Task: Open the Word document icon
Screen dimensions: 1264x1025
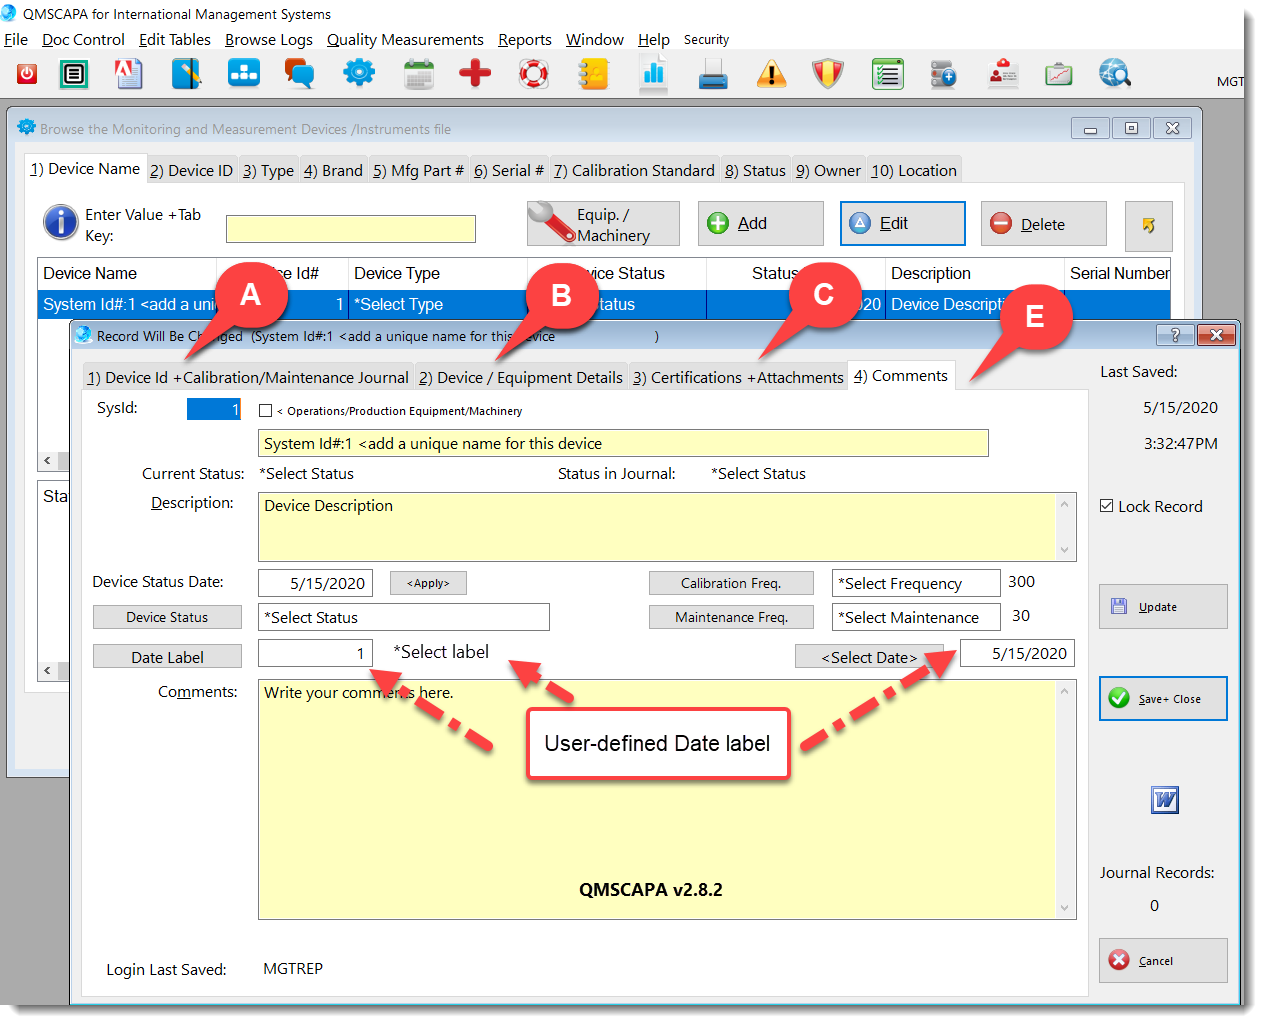Action: (x=1164, y=800)
